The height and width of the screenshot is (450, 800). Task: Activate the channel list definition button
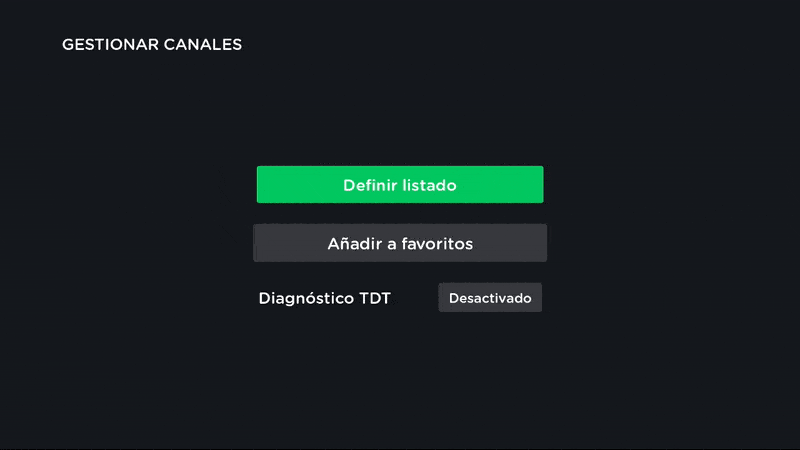[x=400, y=185]
